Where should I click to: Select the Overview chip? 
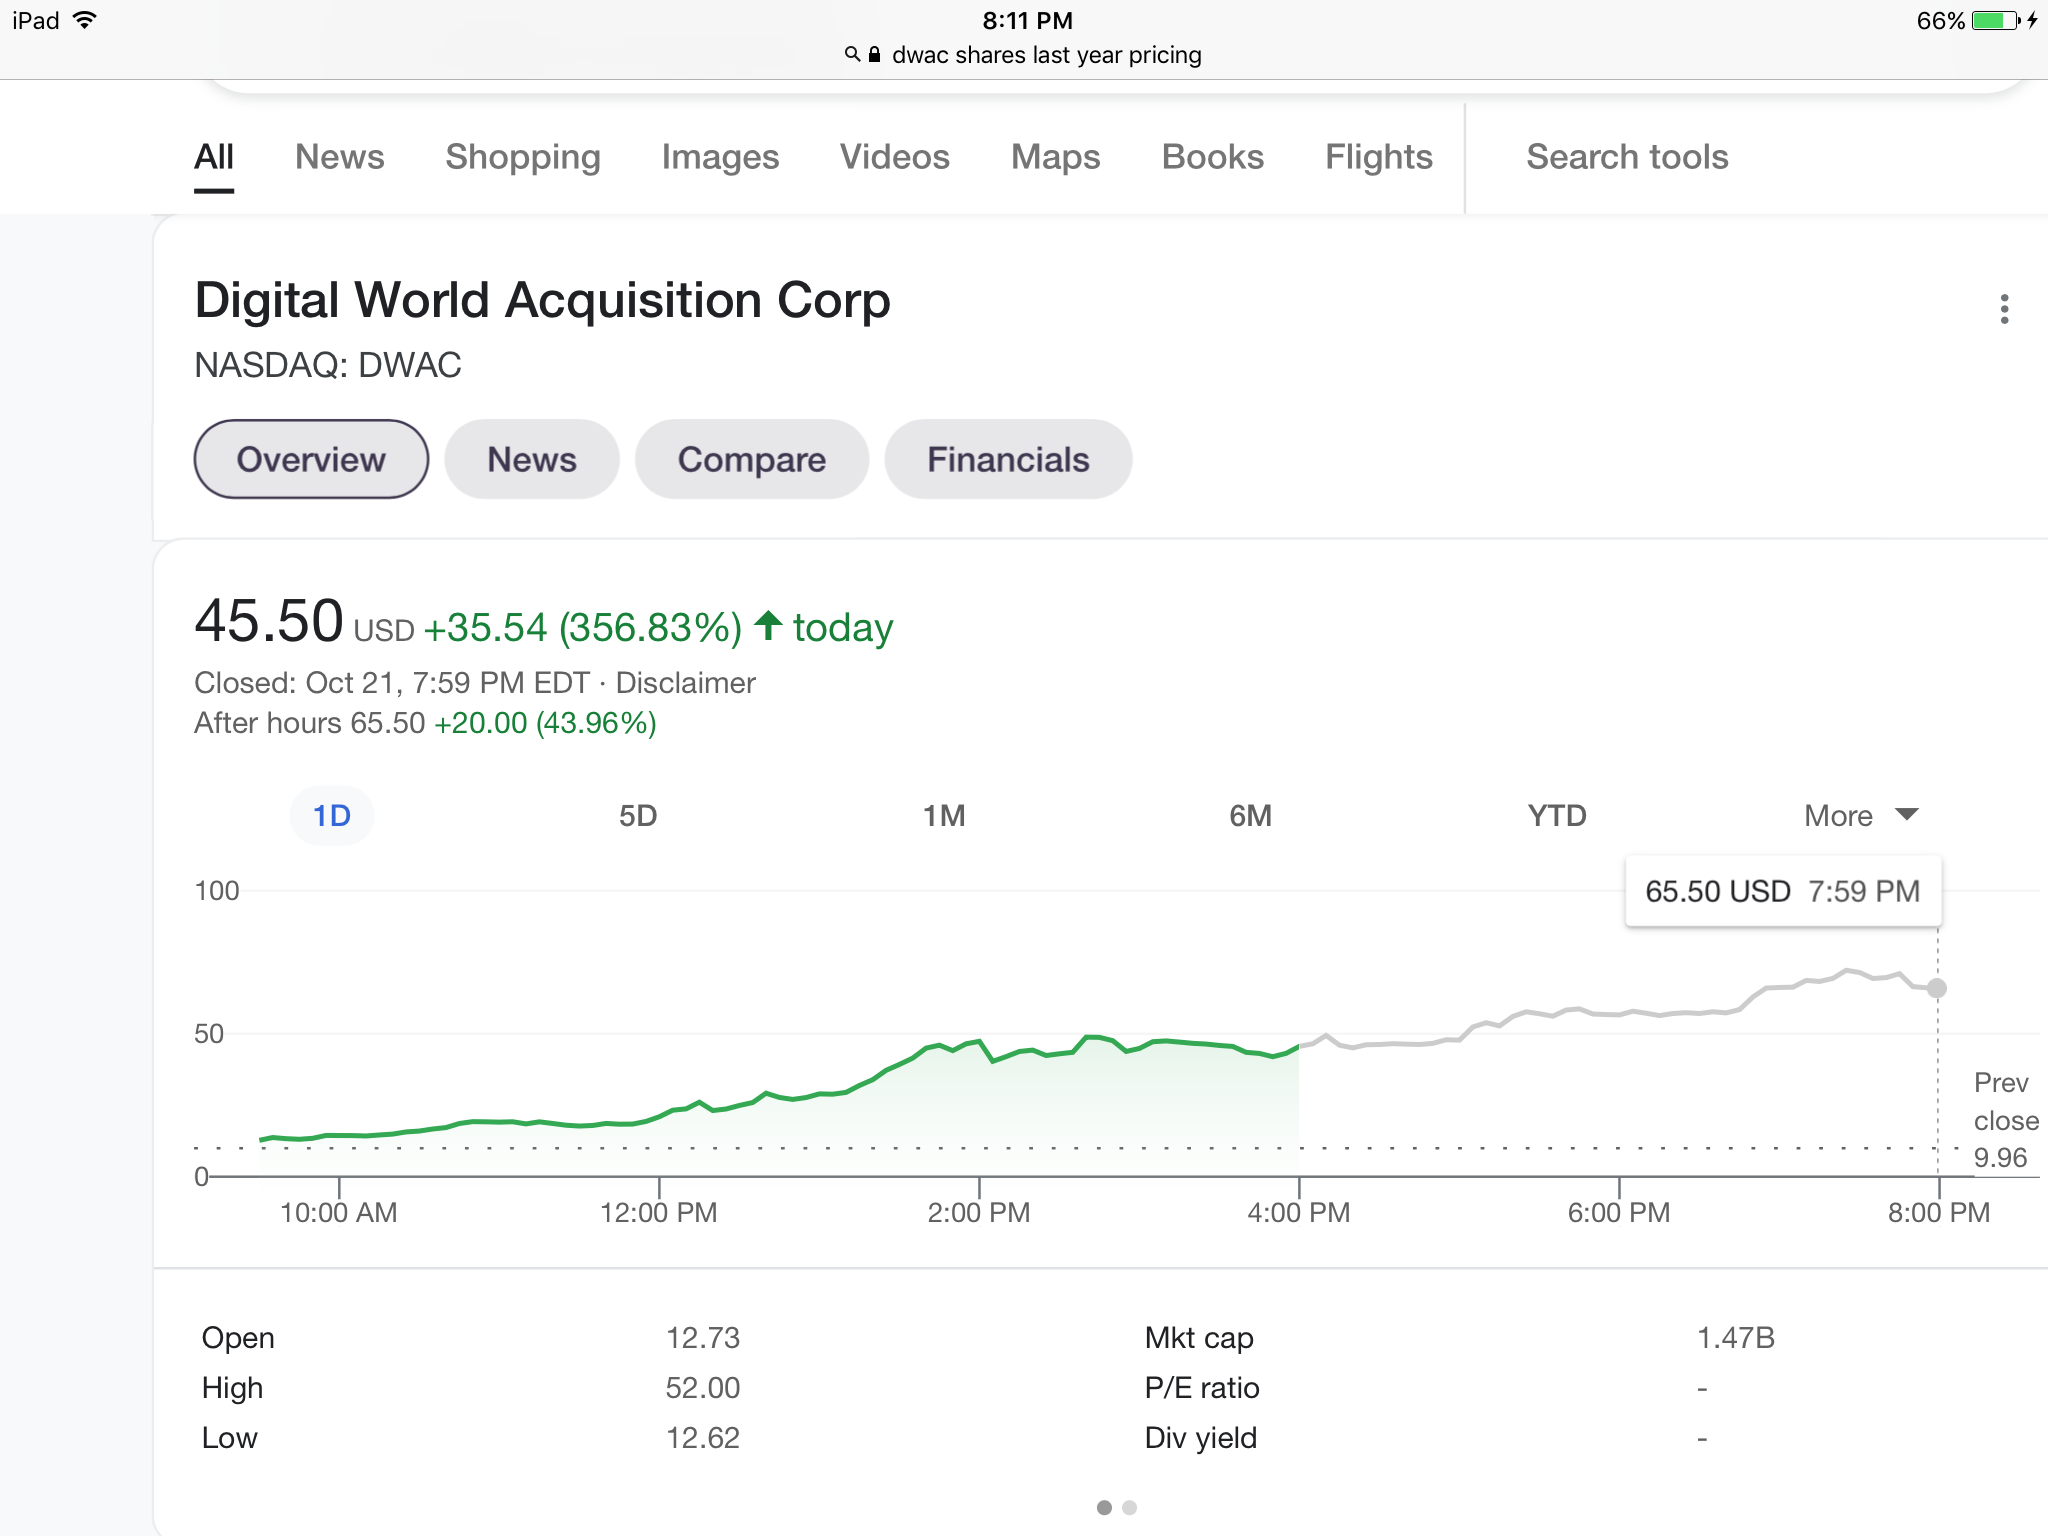tap(311, 459)
